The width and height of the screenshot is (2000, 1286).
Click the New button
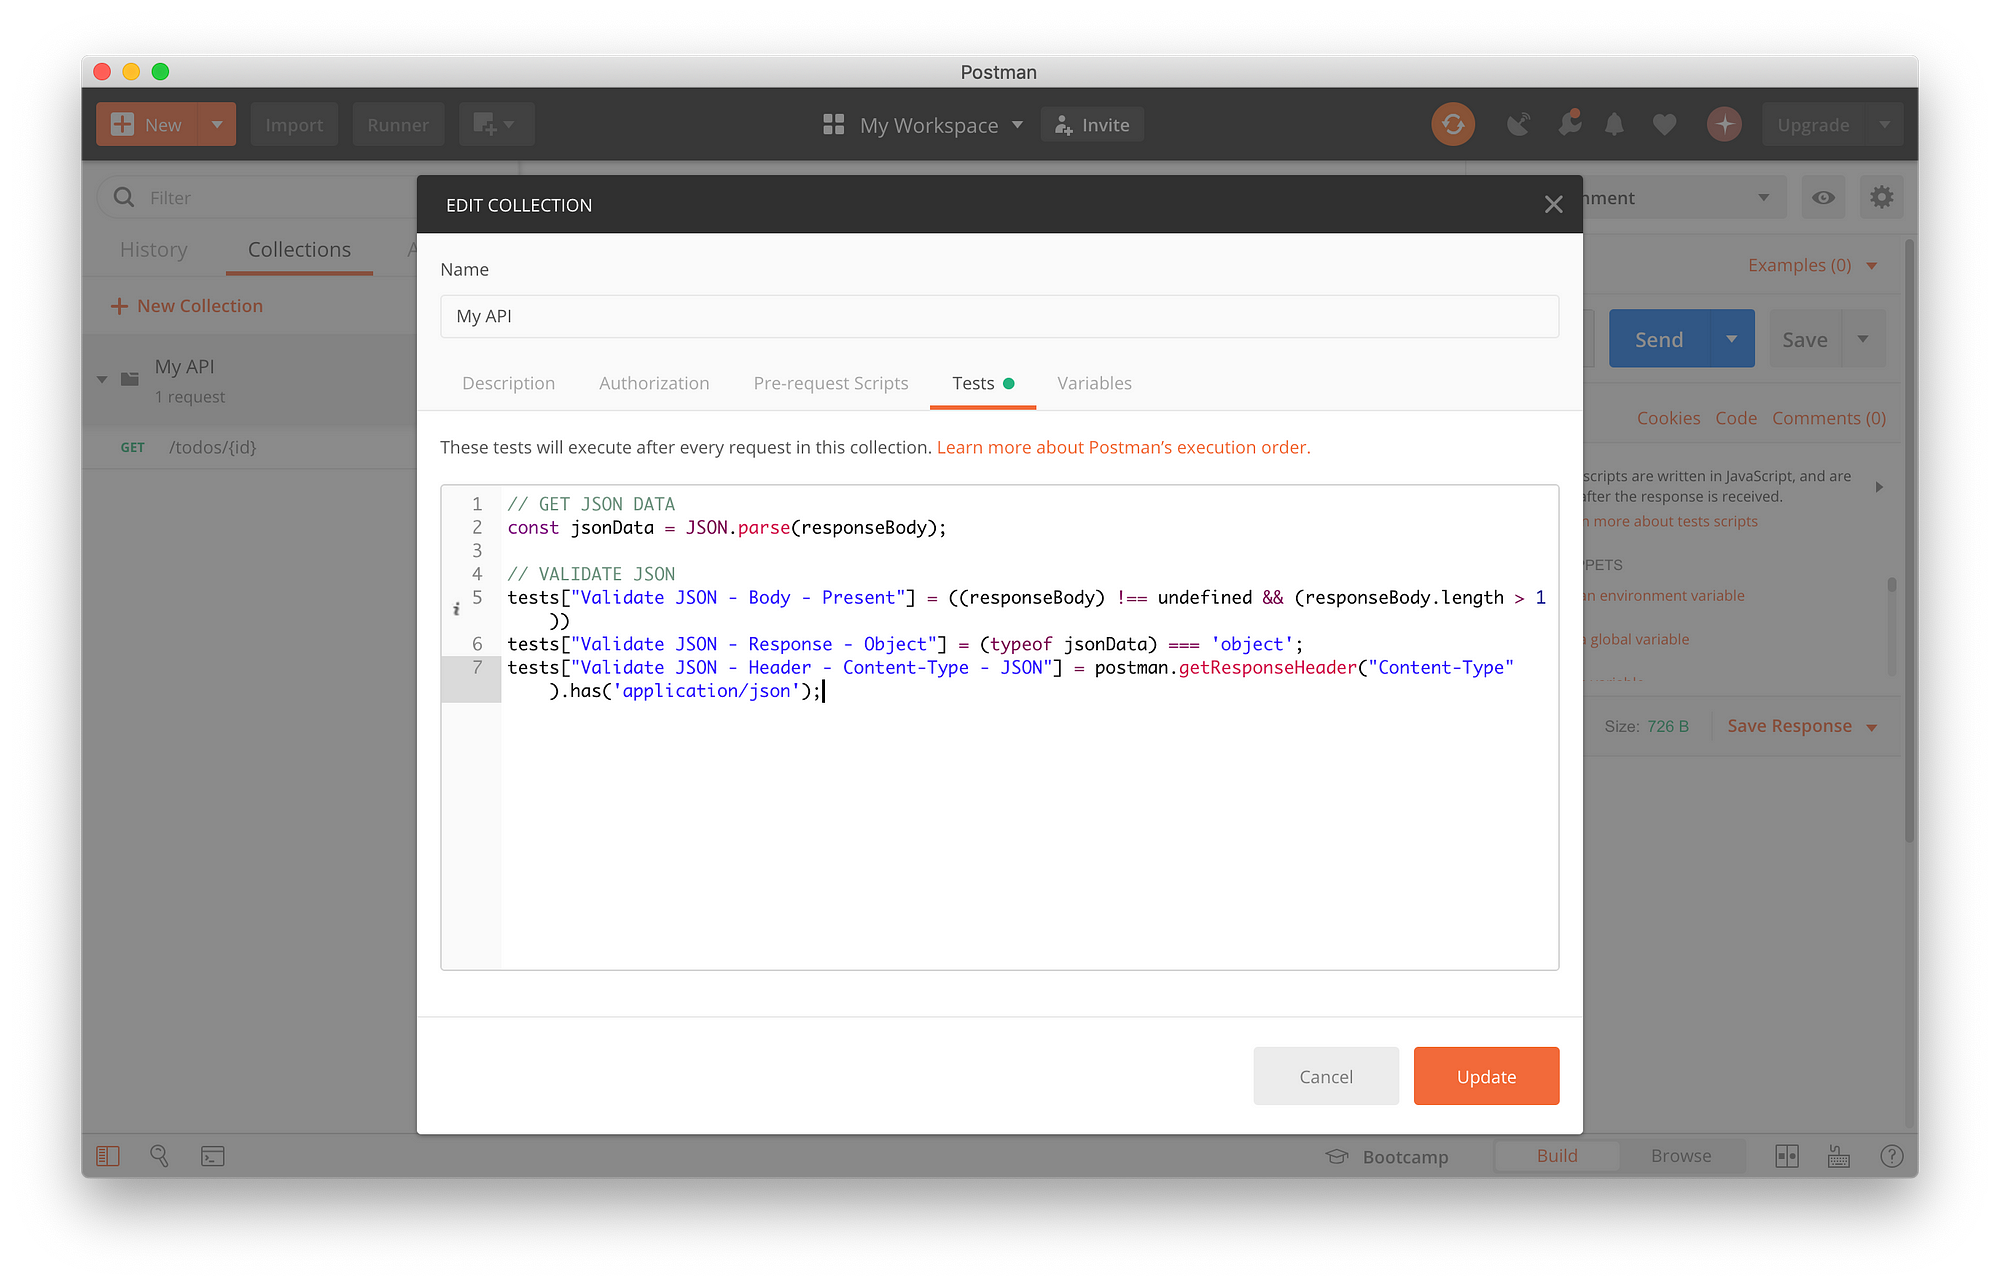[x=148, y=125]
